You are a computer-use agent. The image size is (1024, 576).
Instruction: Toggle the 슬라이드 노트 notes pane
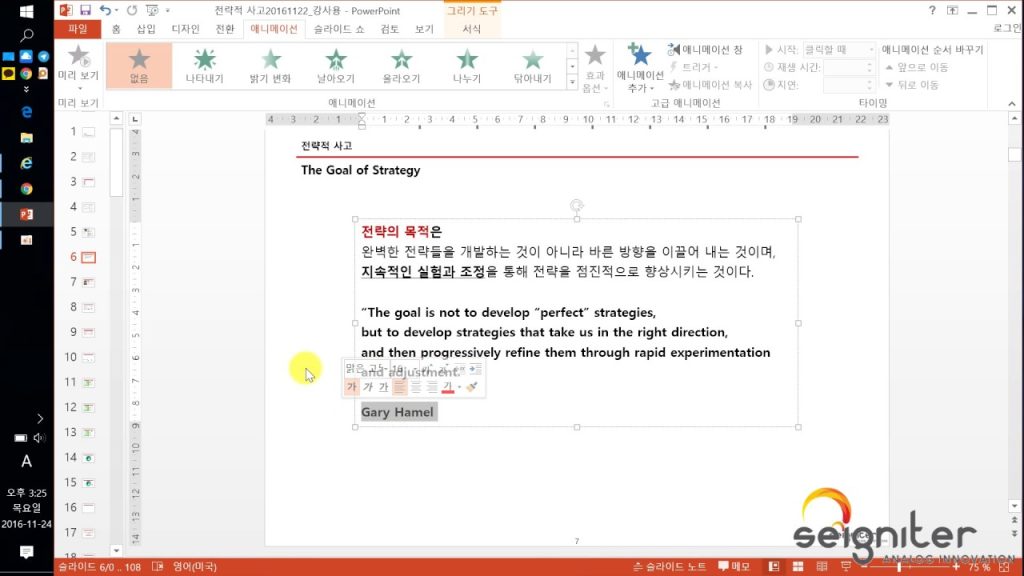[670, 567]
